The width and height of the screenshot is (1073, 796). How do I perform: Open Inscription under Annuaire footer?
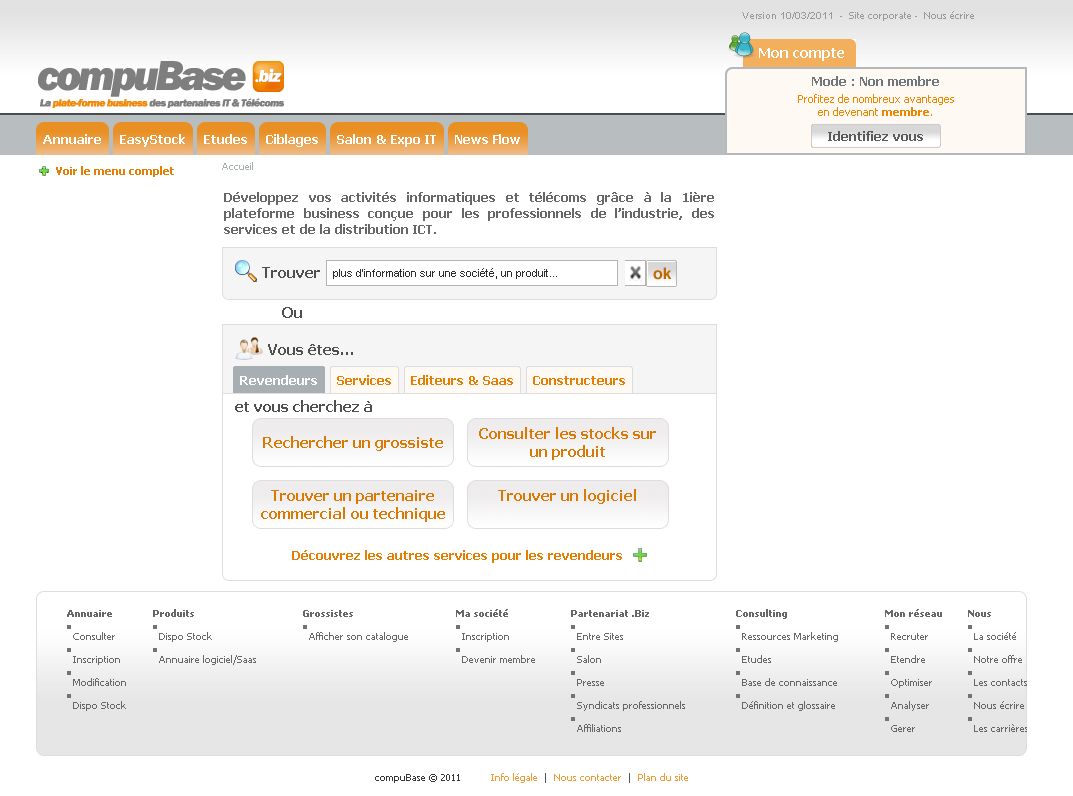tap(96, 660)
